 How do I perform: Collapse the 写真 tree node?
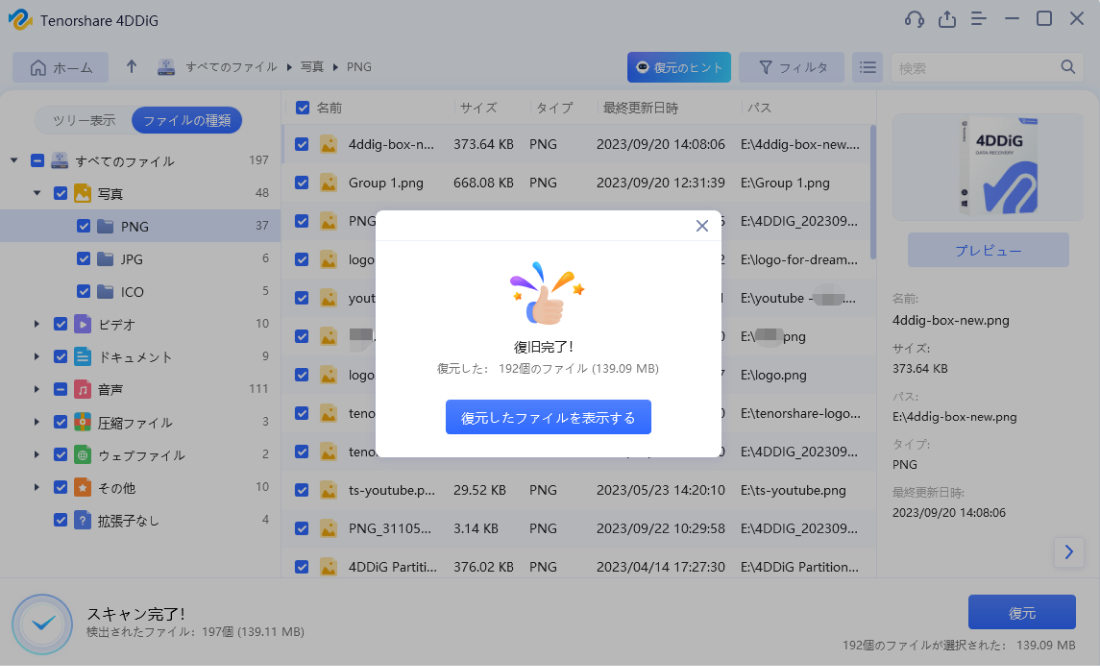(37, 193)
